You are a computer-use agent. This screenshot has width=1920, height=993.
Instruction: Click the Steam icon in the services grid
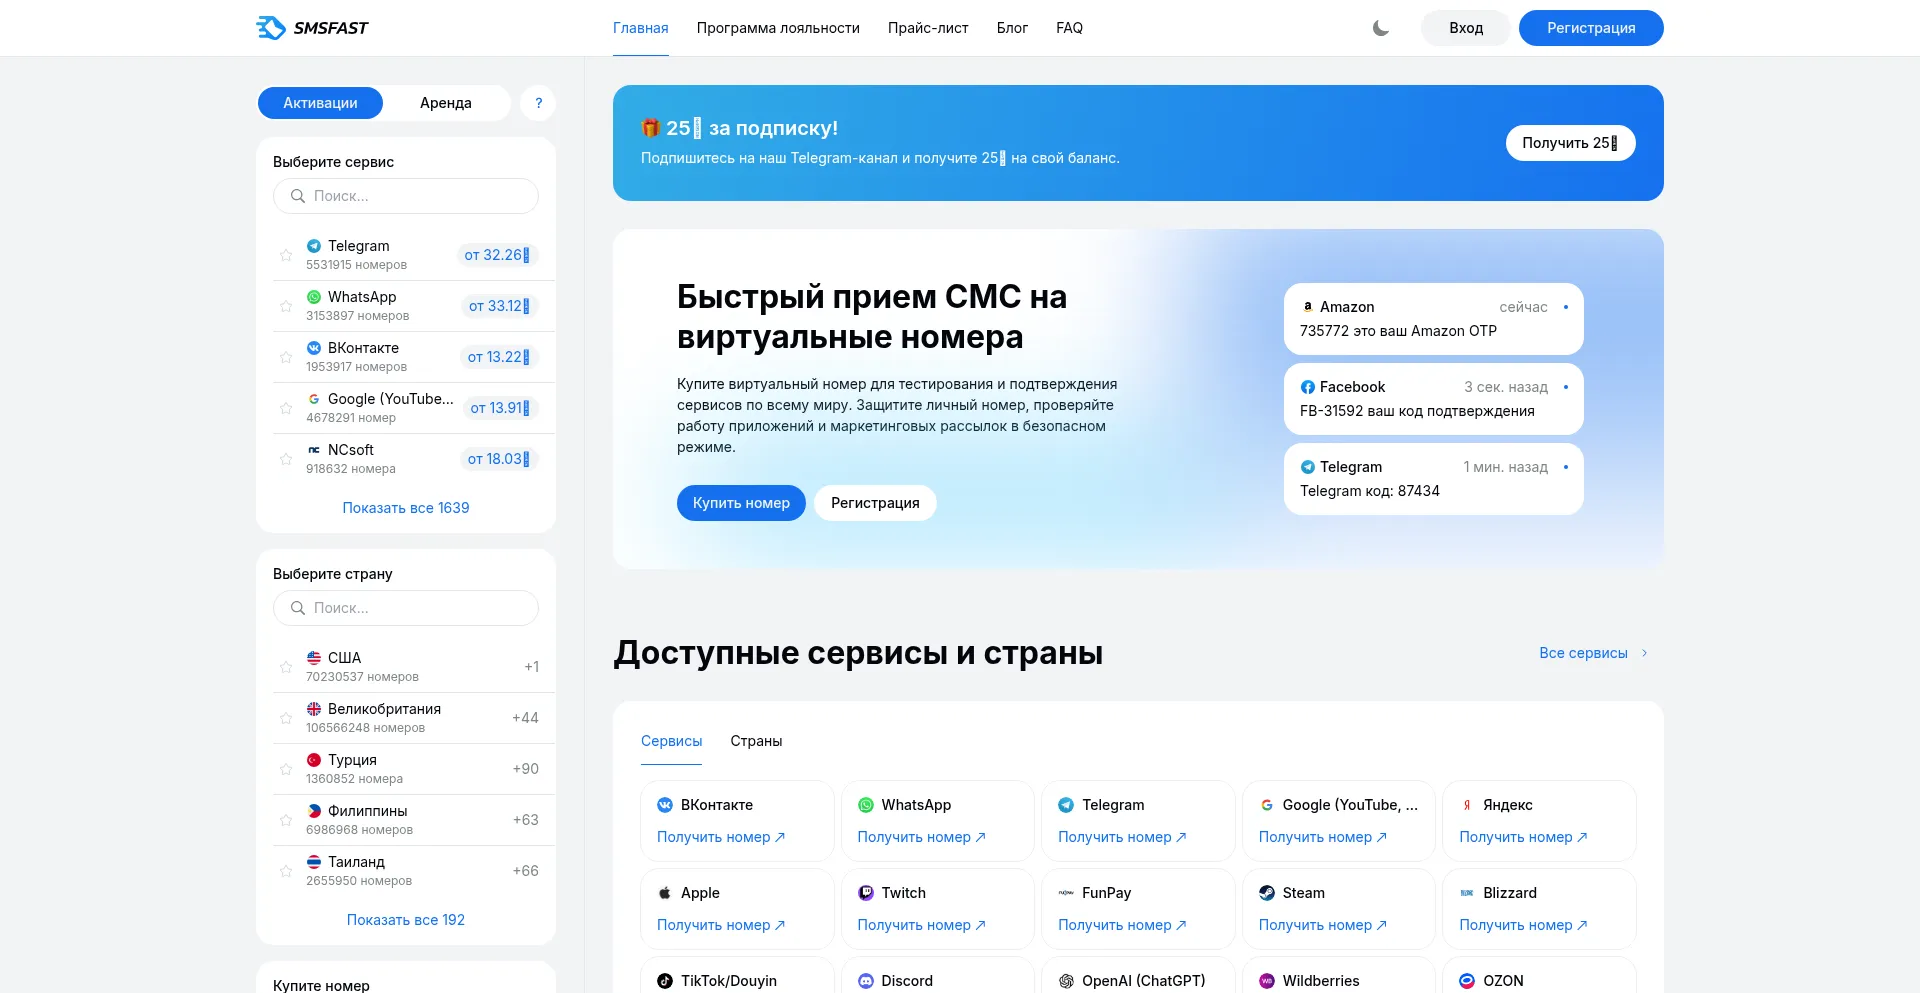1266,893
